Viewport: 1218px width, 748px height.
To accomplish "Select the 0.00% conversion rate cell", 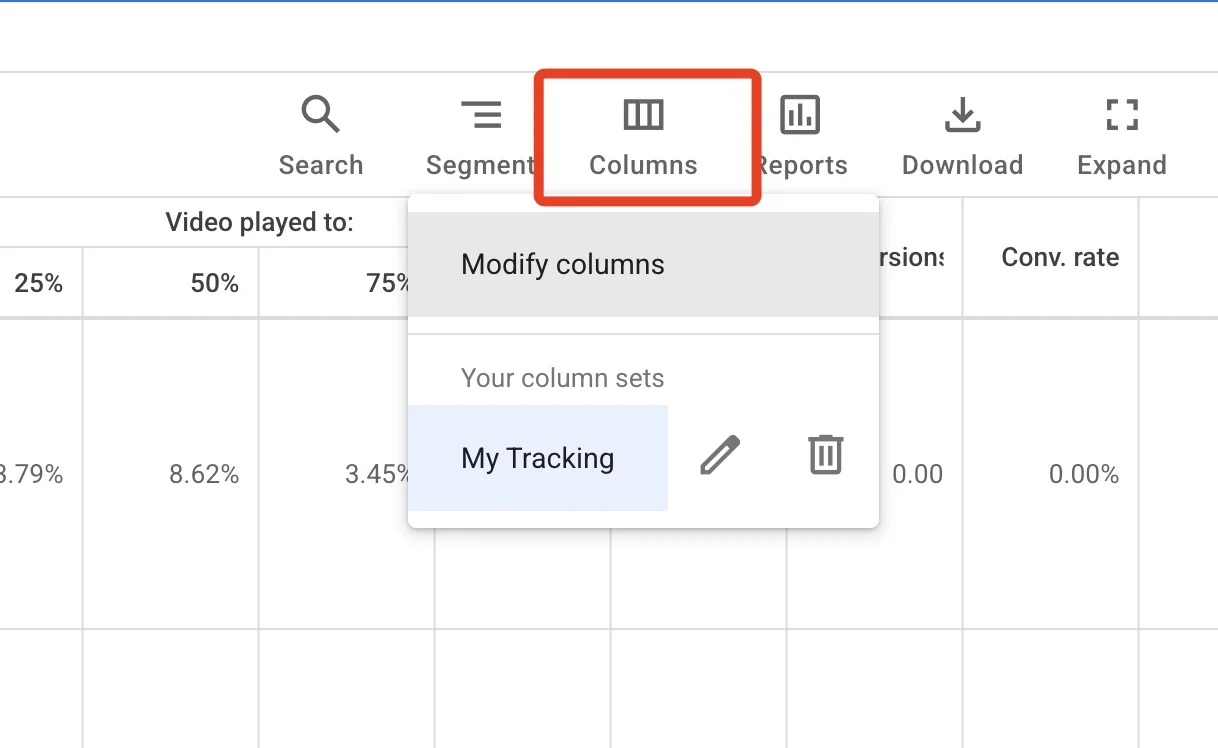I will click(x=1084, y=474).
